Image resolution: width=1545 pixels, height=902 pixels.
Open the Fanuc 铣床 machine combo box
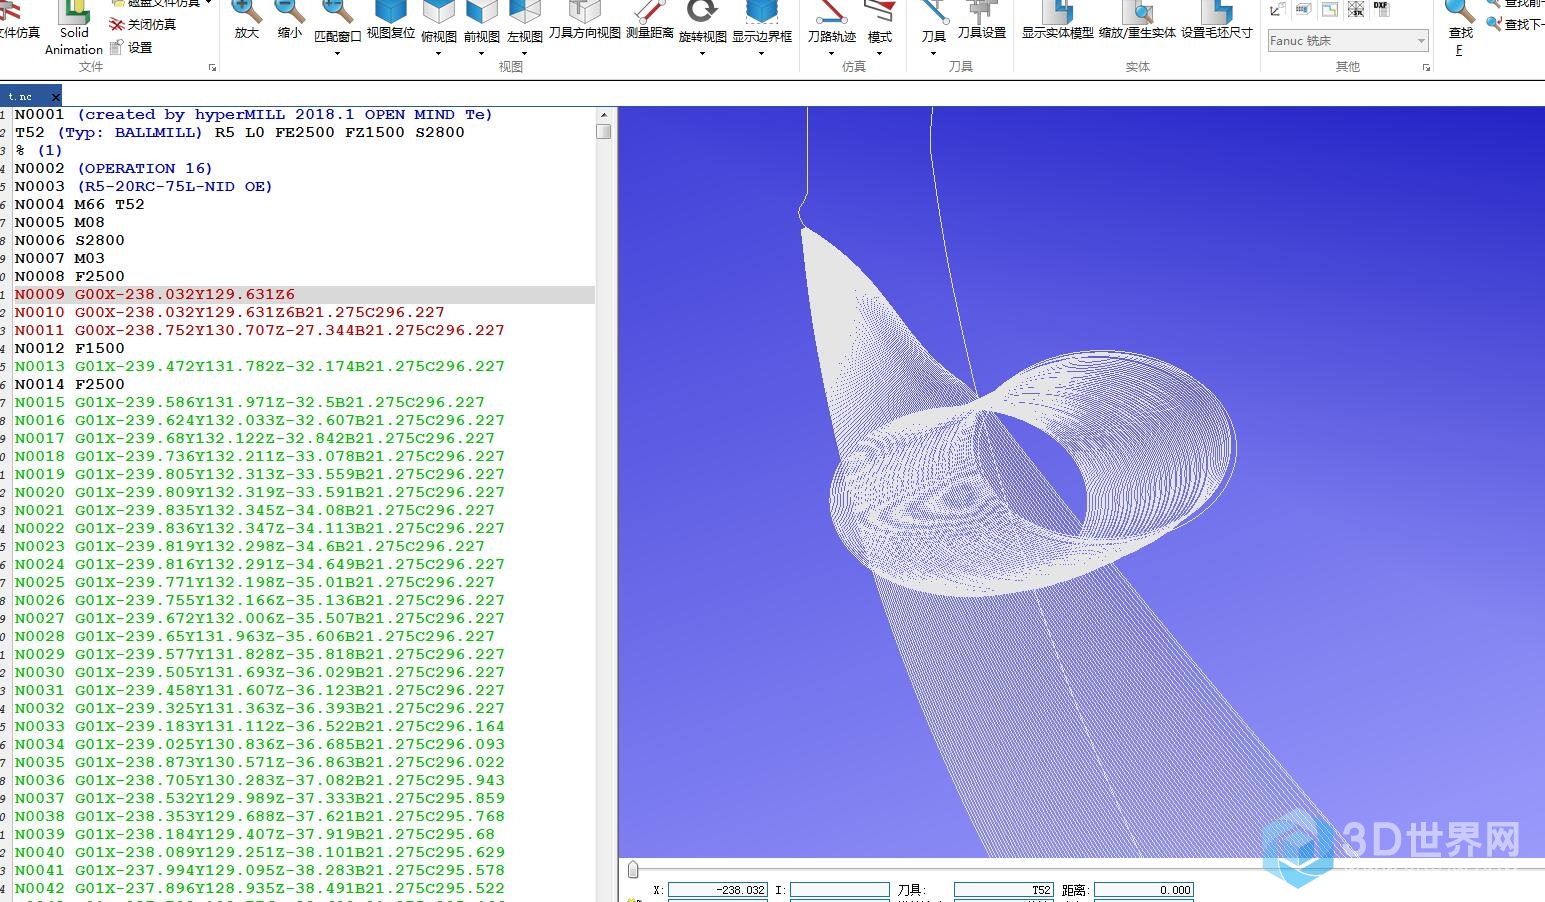click(1347, 41)
